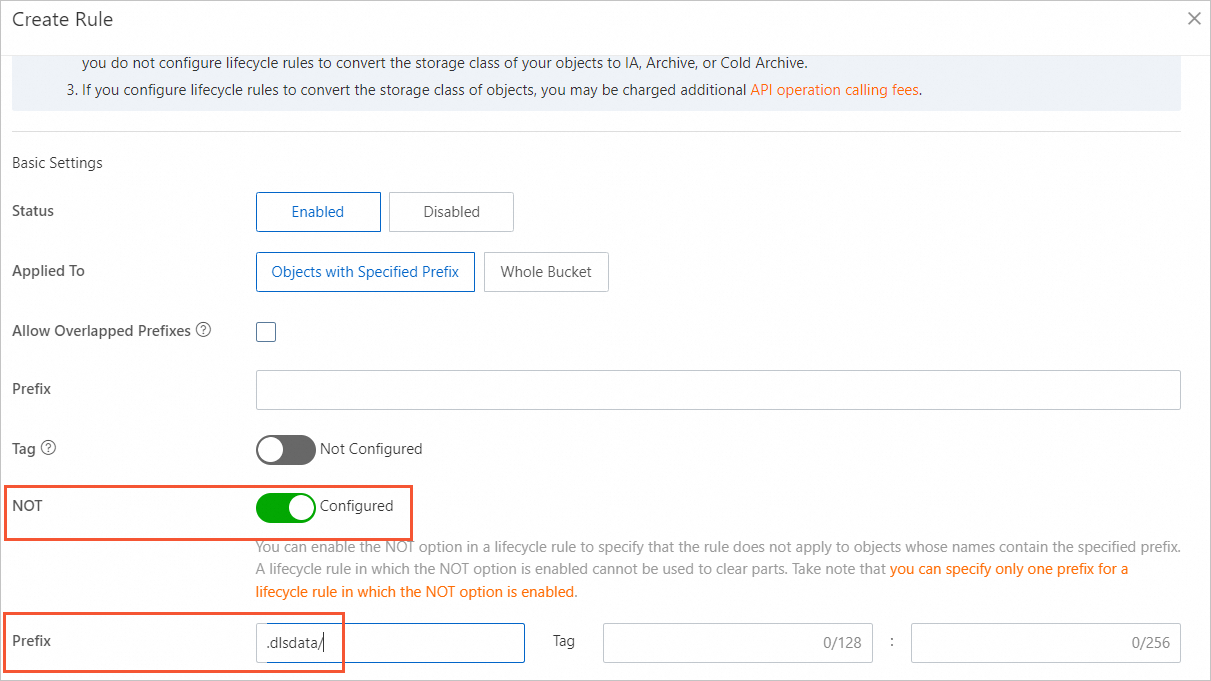Open the Tag help question-mark icon
Viewport: 1211px width, 681px height.
(48, 449)
